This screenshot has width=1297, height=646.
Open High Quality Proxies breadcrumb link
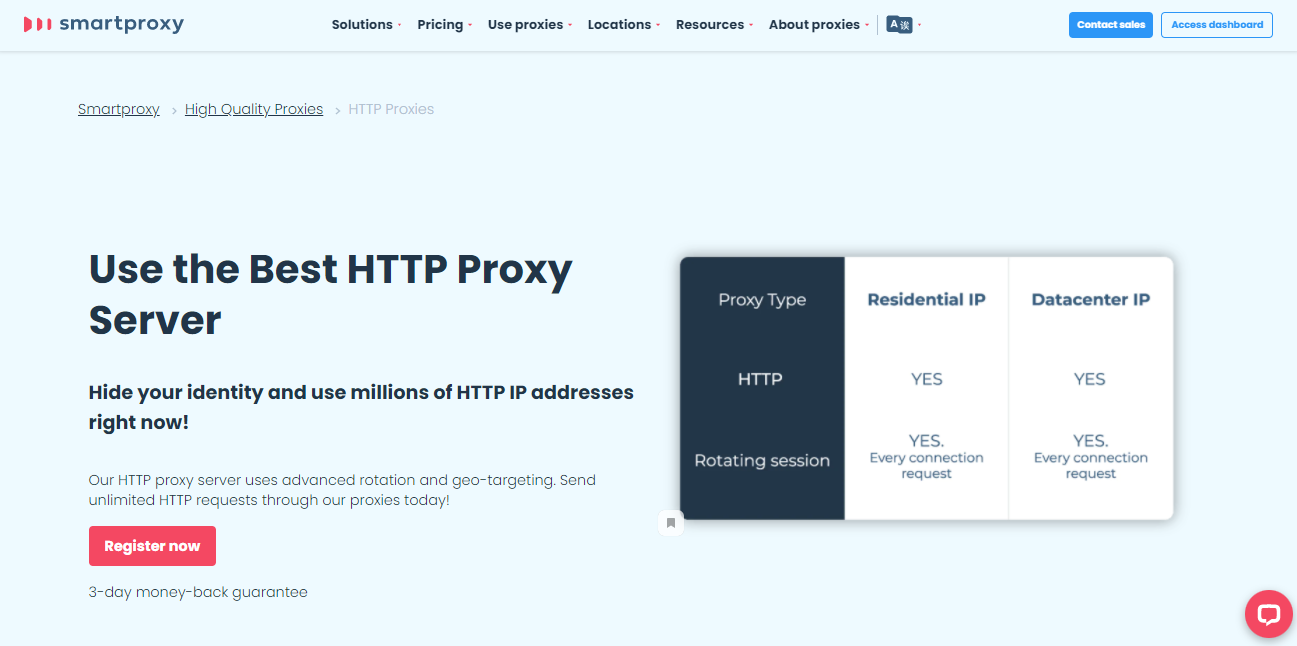pos(254,109)
